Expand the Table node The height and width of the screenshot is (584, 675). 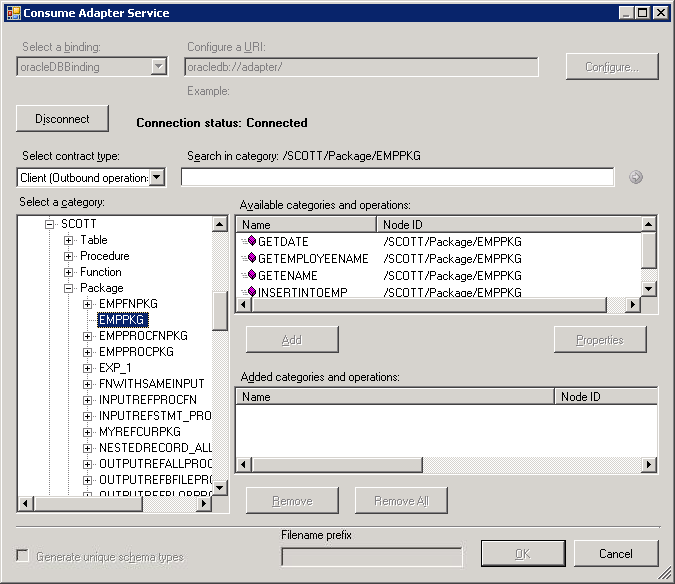click(68, 240)
